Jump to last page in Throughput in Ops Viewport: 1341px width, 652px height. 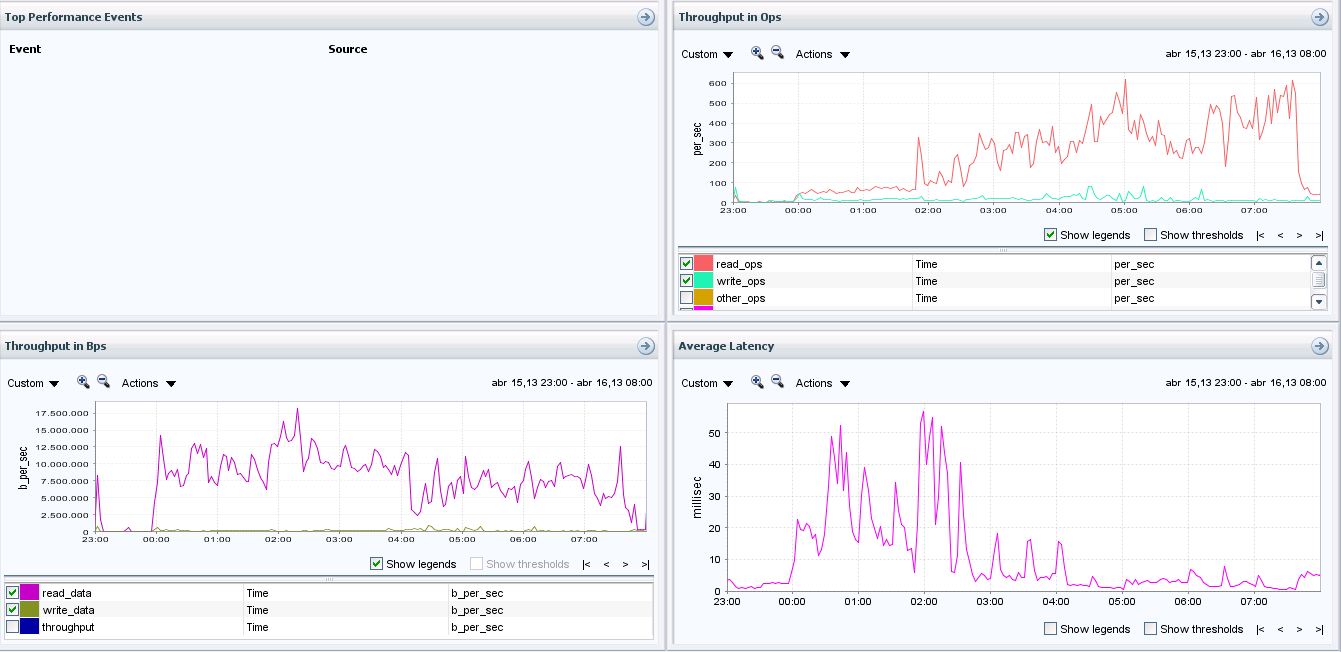point(1319,236)
